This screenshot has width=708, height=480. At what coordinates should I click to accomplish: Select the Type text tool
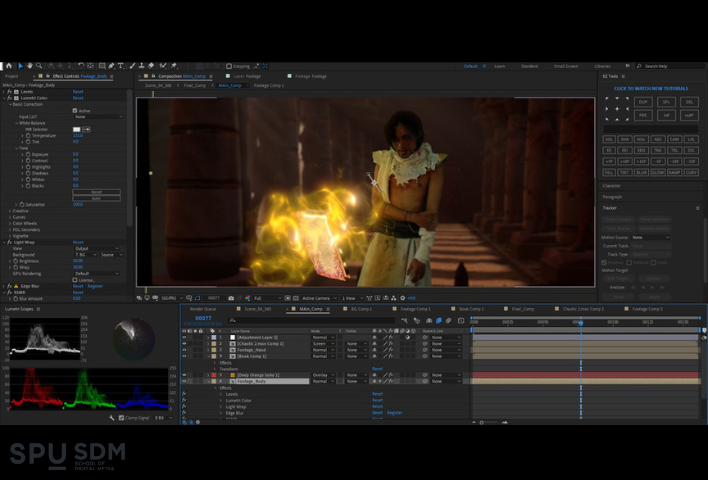121,66
